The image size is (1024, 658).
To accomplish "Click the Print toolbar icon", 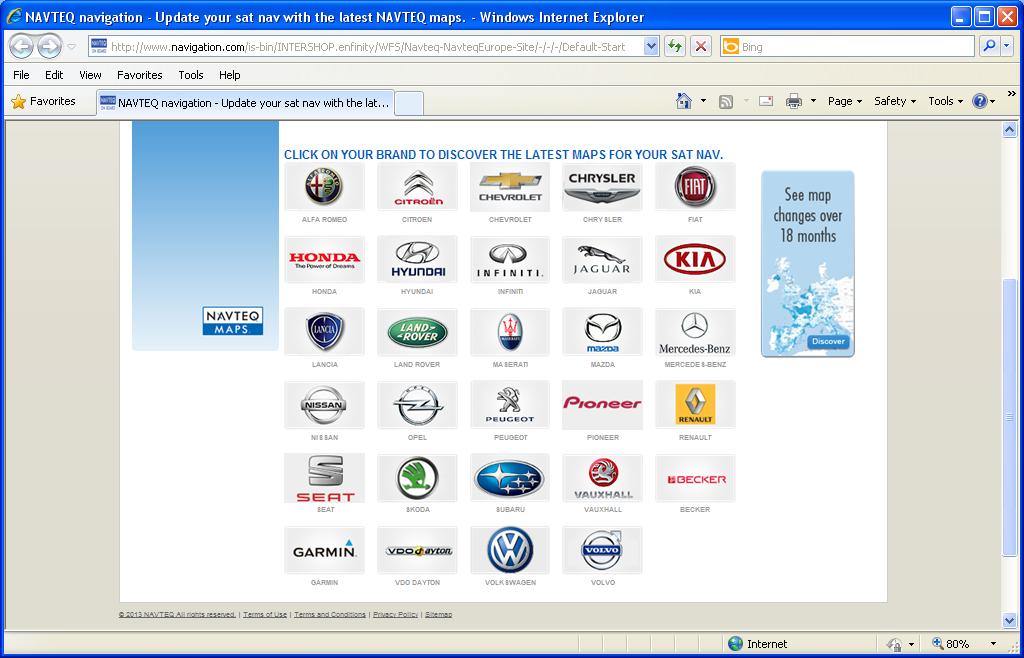I will coord(794,101).
